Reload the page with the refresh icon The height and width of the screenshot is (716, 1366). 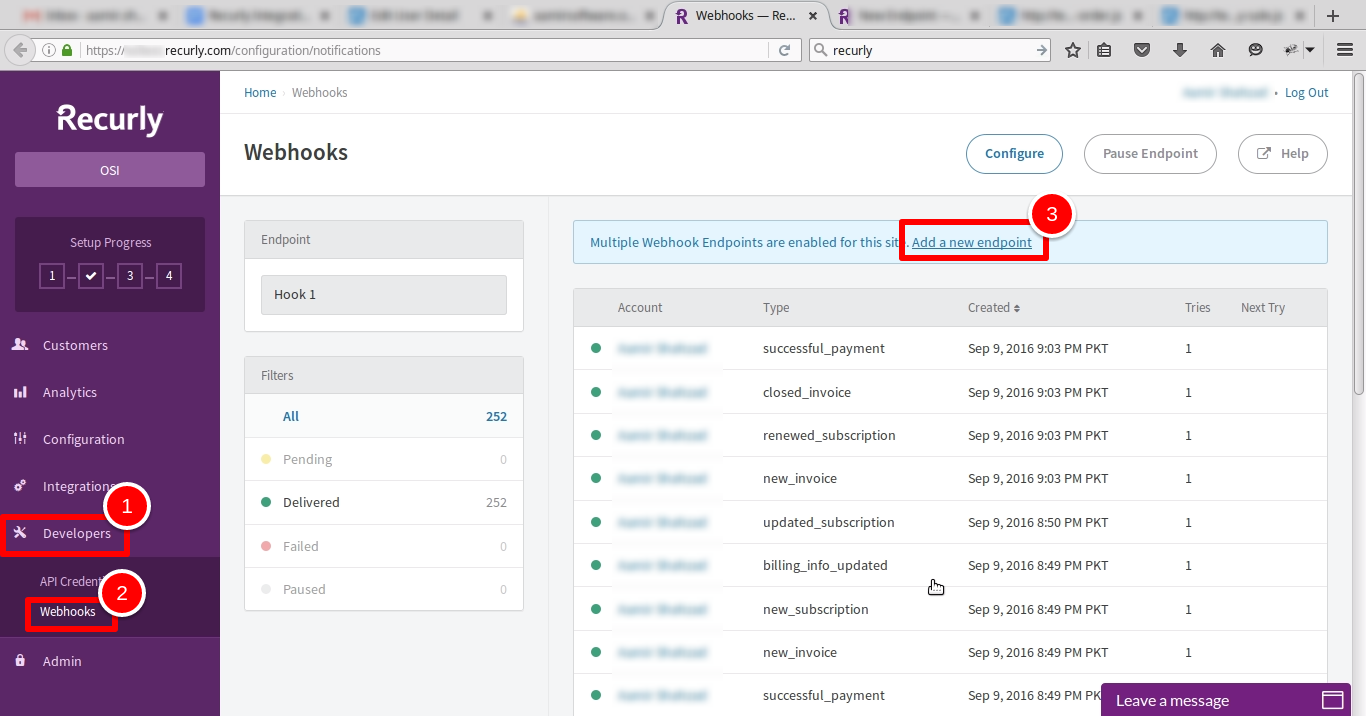tap(785, 50)
